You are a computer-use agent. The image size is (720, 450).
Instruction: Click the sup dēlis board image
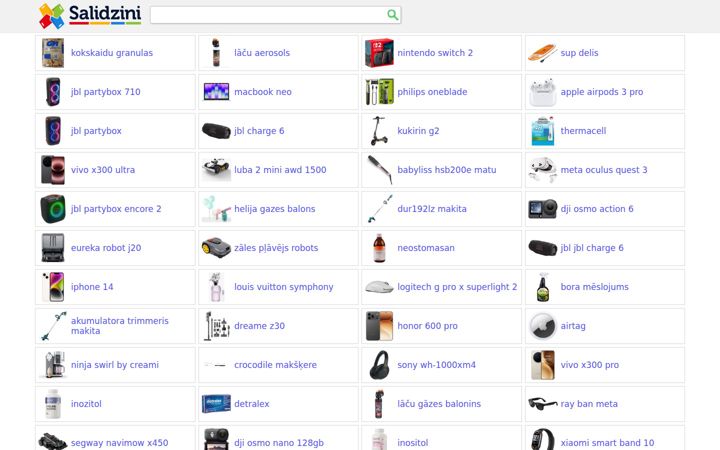pyautogui.click(x=542, y=53)
